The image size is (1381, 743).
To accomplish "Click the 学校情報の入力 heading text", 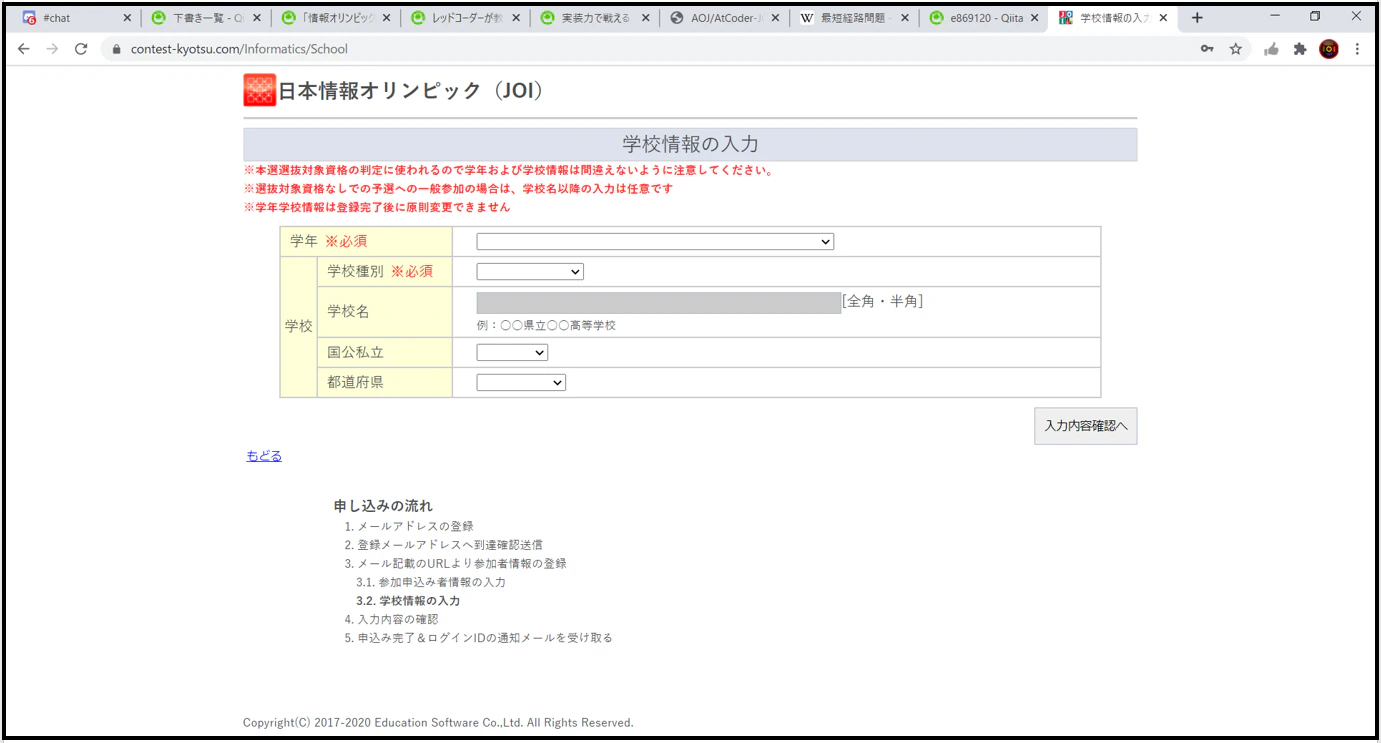I will [x=690, y=145].
